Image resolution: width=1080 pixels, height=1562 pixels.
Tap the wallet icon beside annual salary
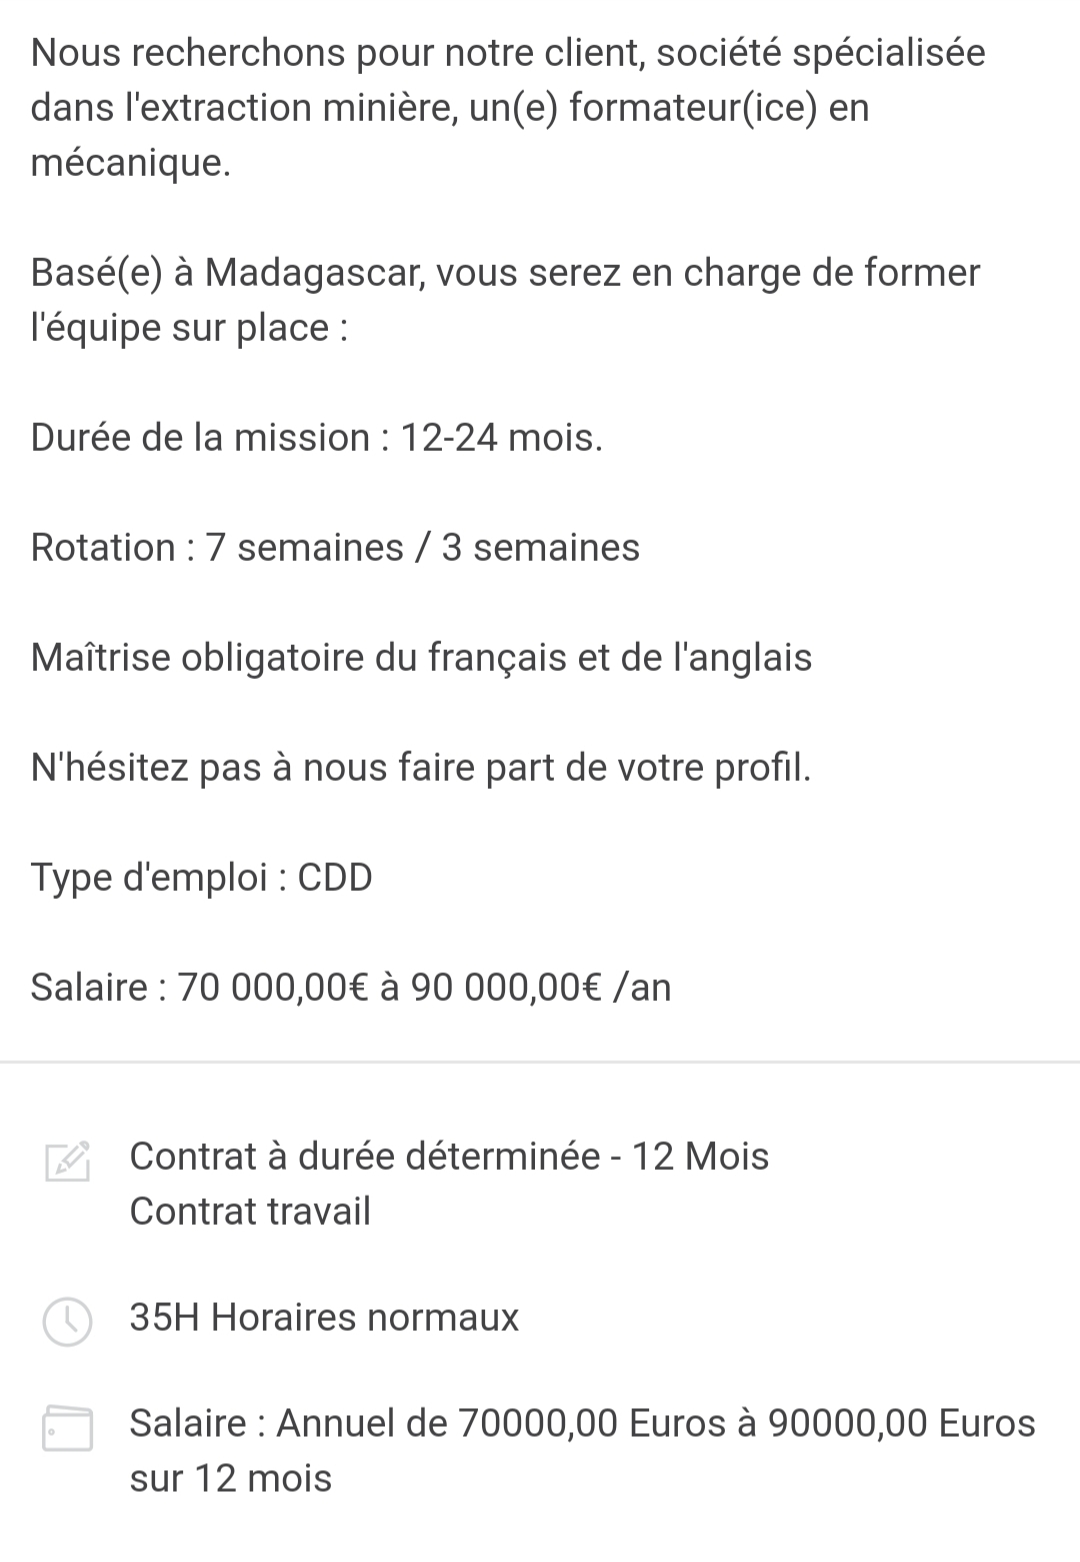[x=68, y=1428]
